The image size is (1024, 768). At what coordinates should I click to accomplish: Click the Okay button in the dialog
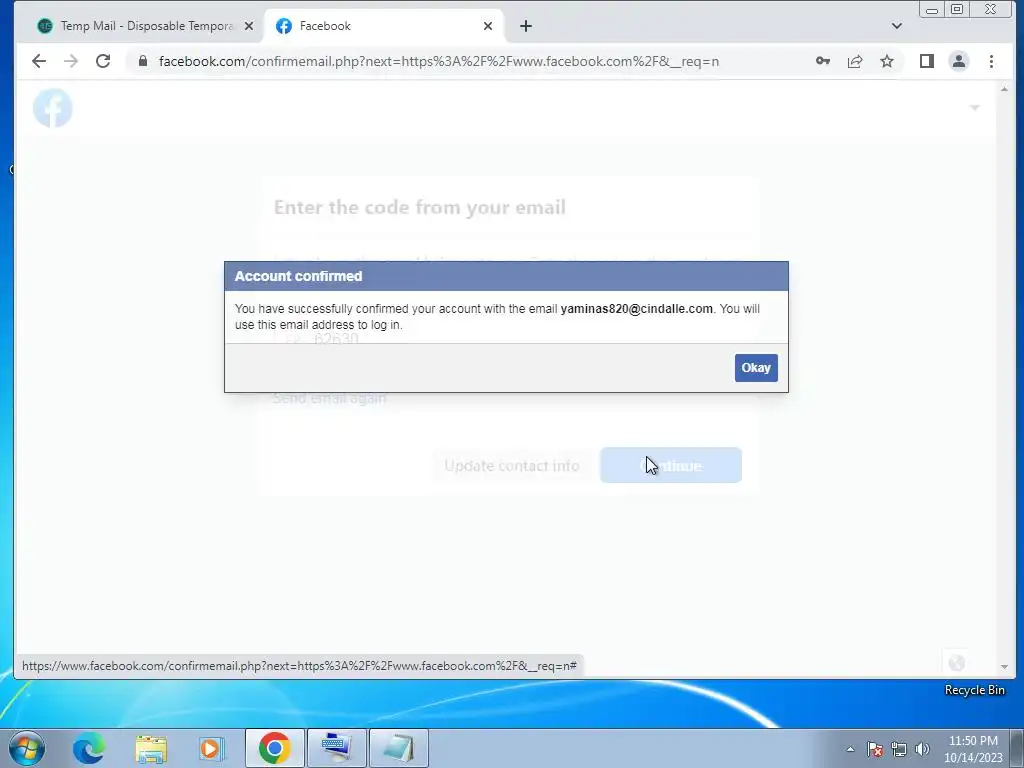tap(756, 368)
